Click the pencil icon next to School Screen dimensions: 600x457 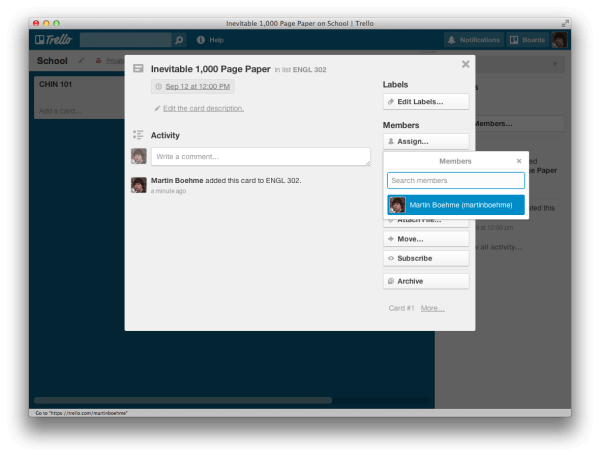tap(81, 60)
